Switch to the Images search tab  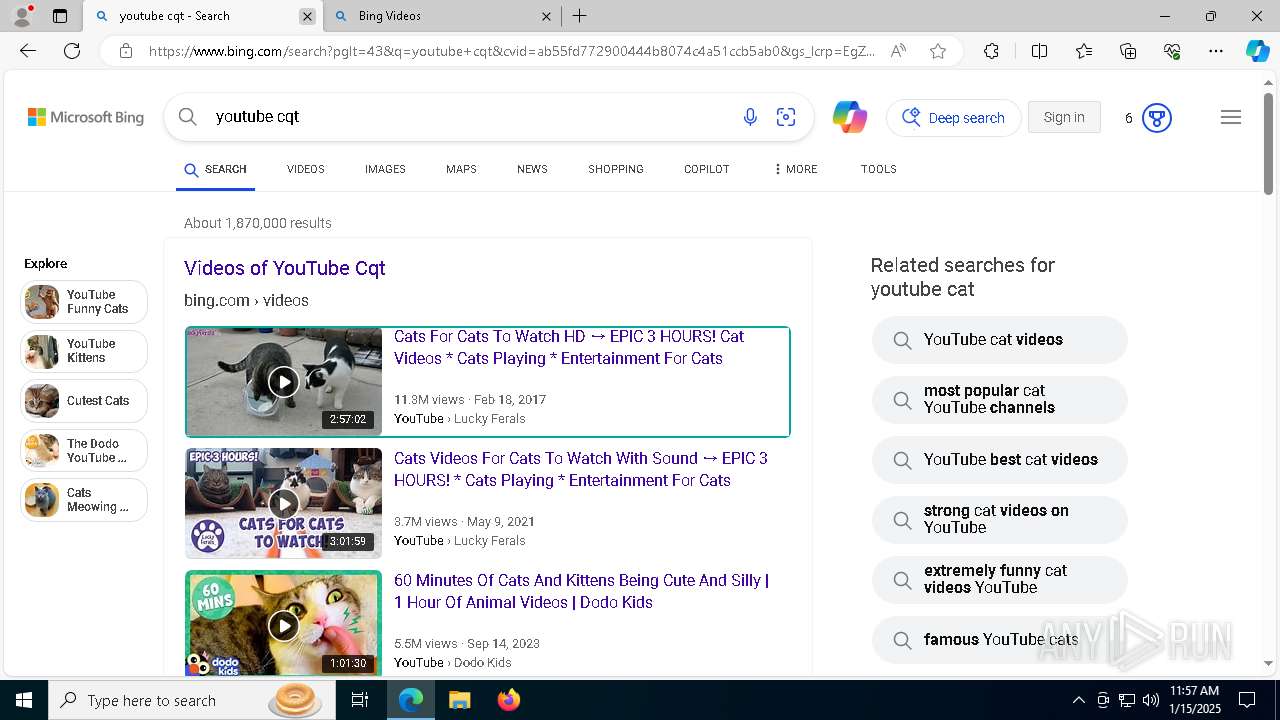(385, 169)
